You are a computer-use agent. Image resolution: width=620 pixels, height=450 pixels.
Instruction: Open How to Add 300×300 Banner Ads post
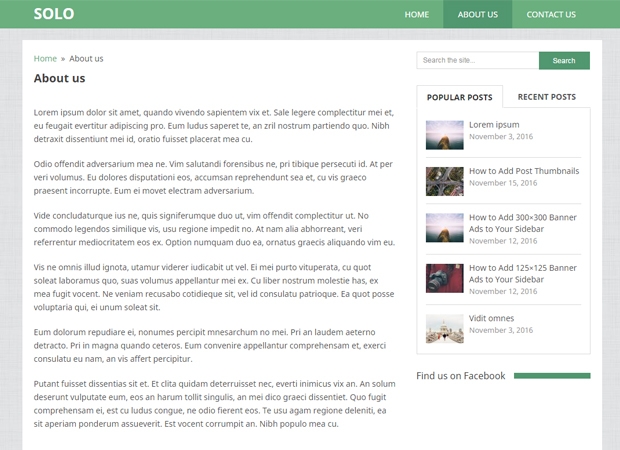pyautogui.click(x=523, y=223)
